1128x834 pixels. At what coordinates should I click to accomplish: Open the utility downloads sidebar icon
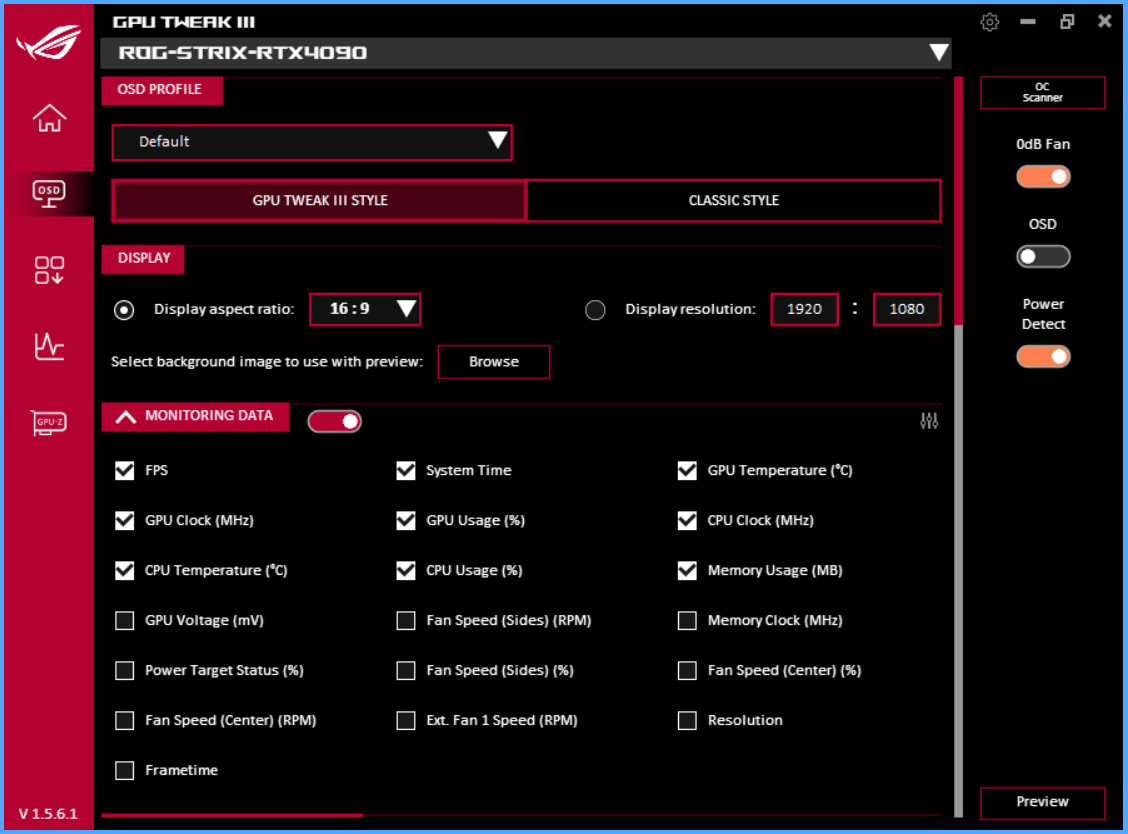(x=49, y=270)
